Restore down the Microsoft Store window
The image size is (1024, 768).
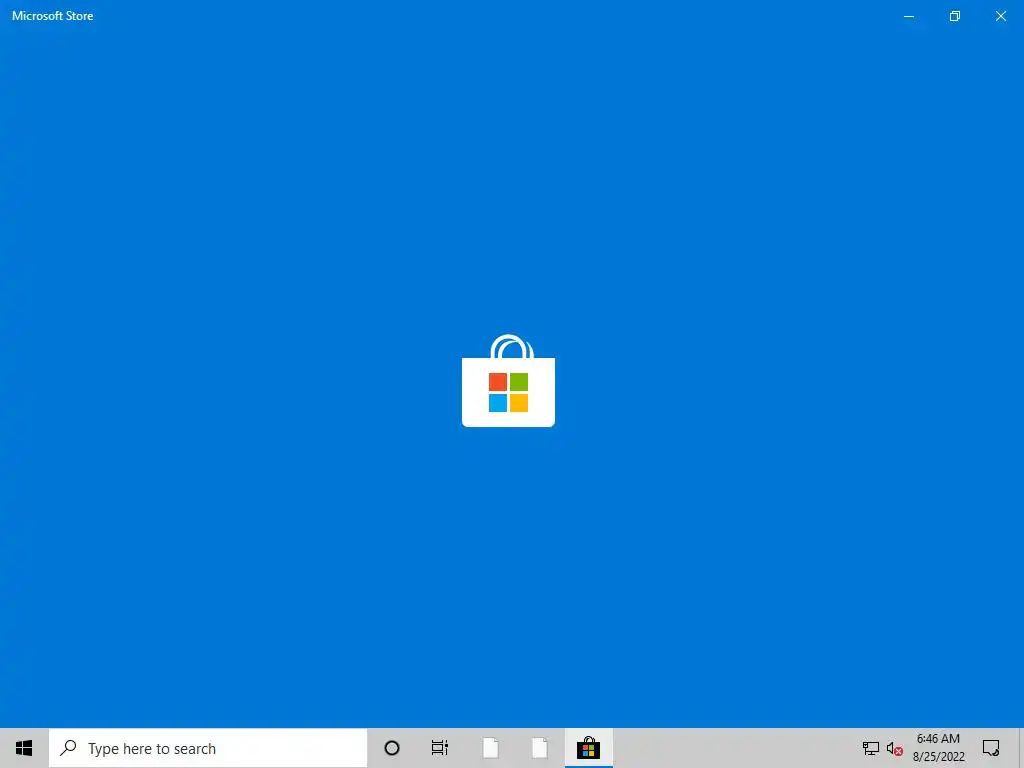[955, 16]
